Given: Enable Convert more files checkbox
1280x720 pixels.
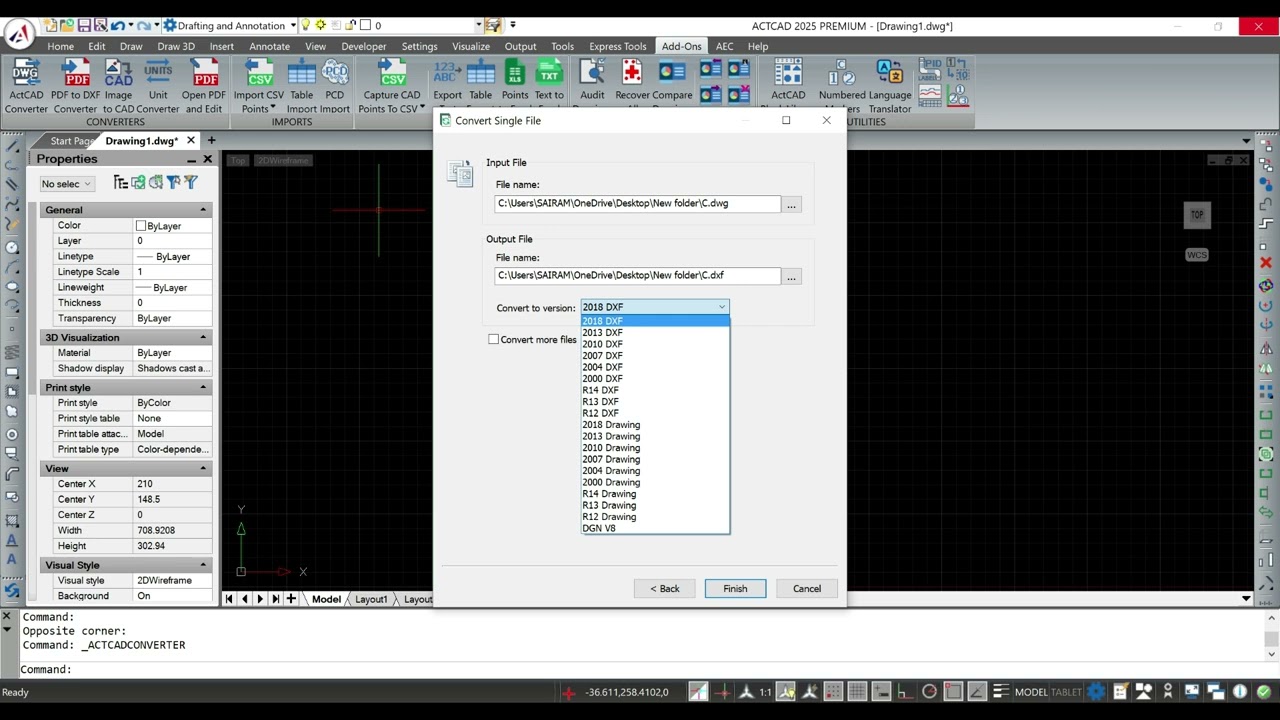Looking at the screenshot, I should point(493,340).
